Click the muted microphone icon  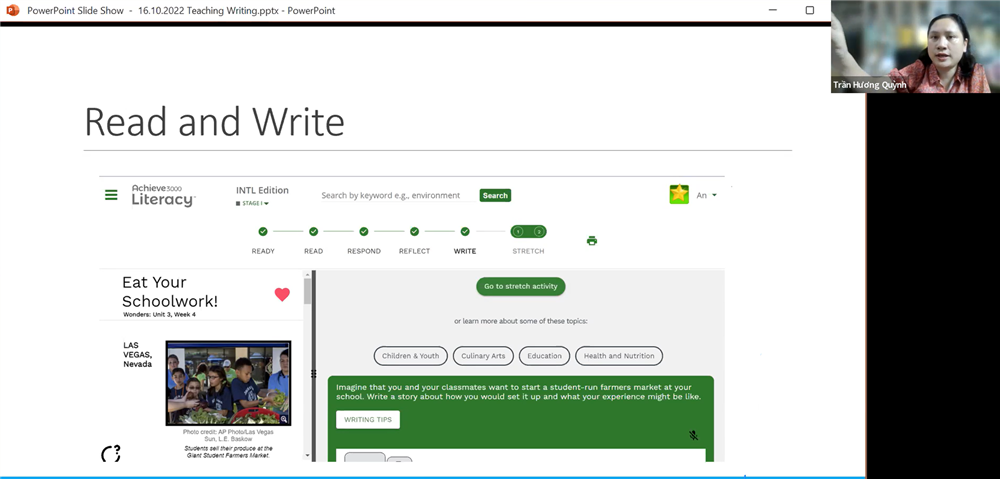[x=693, y=435]
